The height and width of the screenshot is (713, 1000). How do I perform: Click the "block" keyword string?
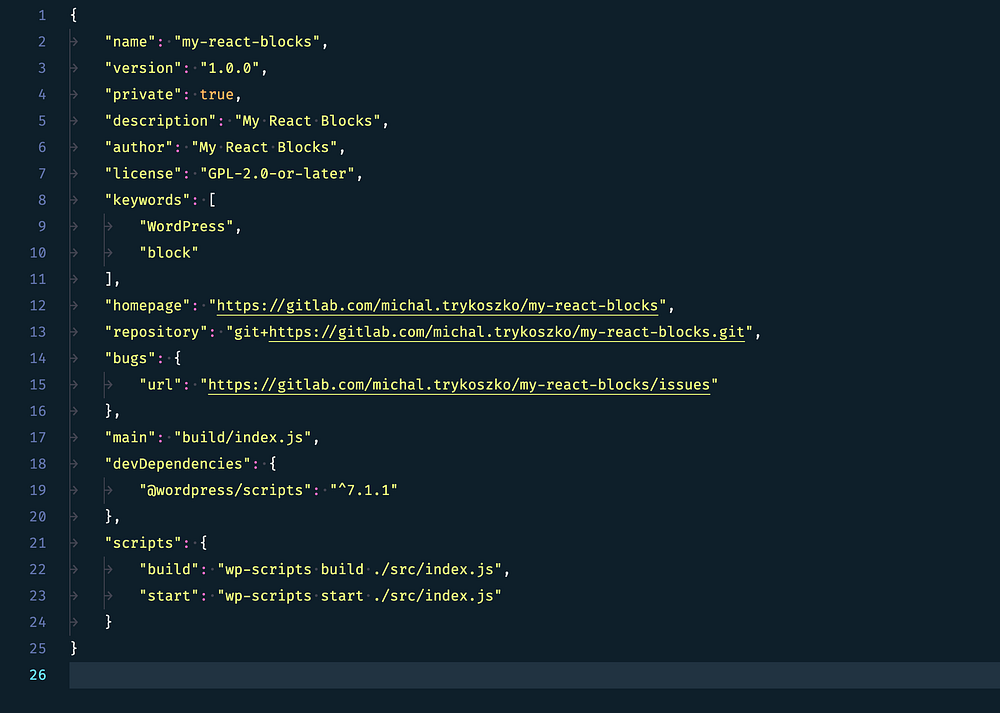click(x=168, y=253)
